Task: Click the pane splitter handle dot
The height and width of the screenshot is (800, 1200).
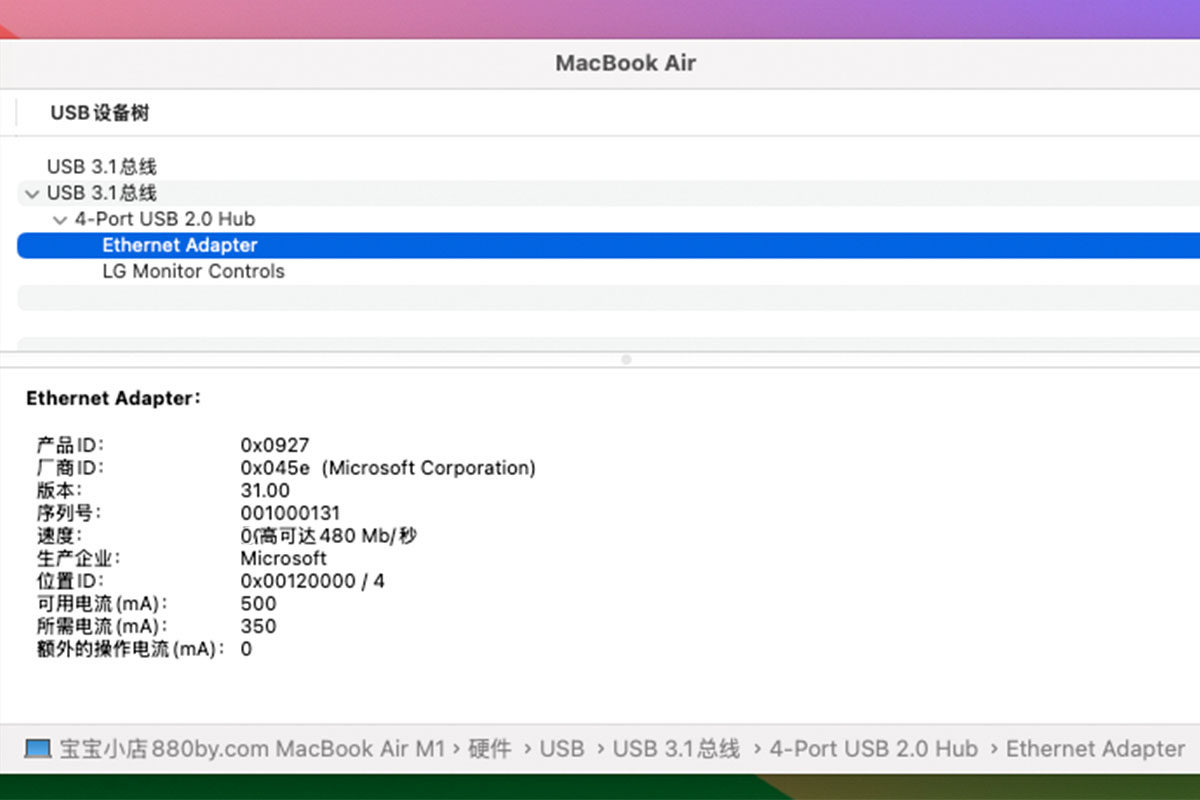Action: (626, 359)
